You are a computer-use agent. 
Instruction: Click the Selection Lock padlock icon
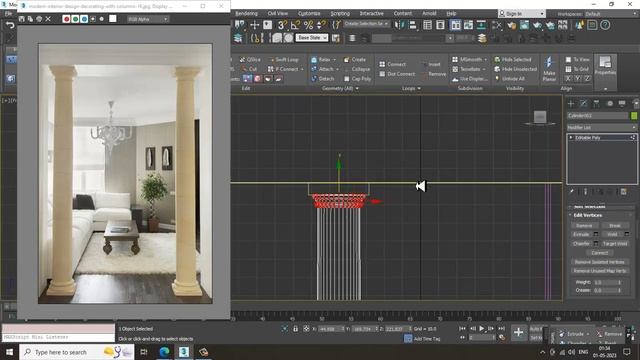[296, 329]
